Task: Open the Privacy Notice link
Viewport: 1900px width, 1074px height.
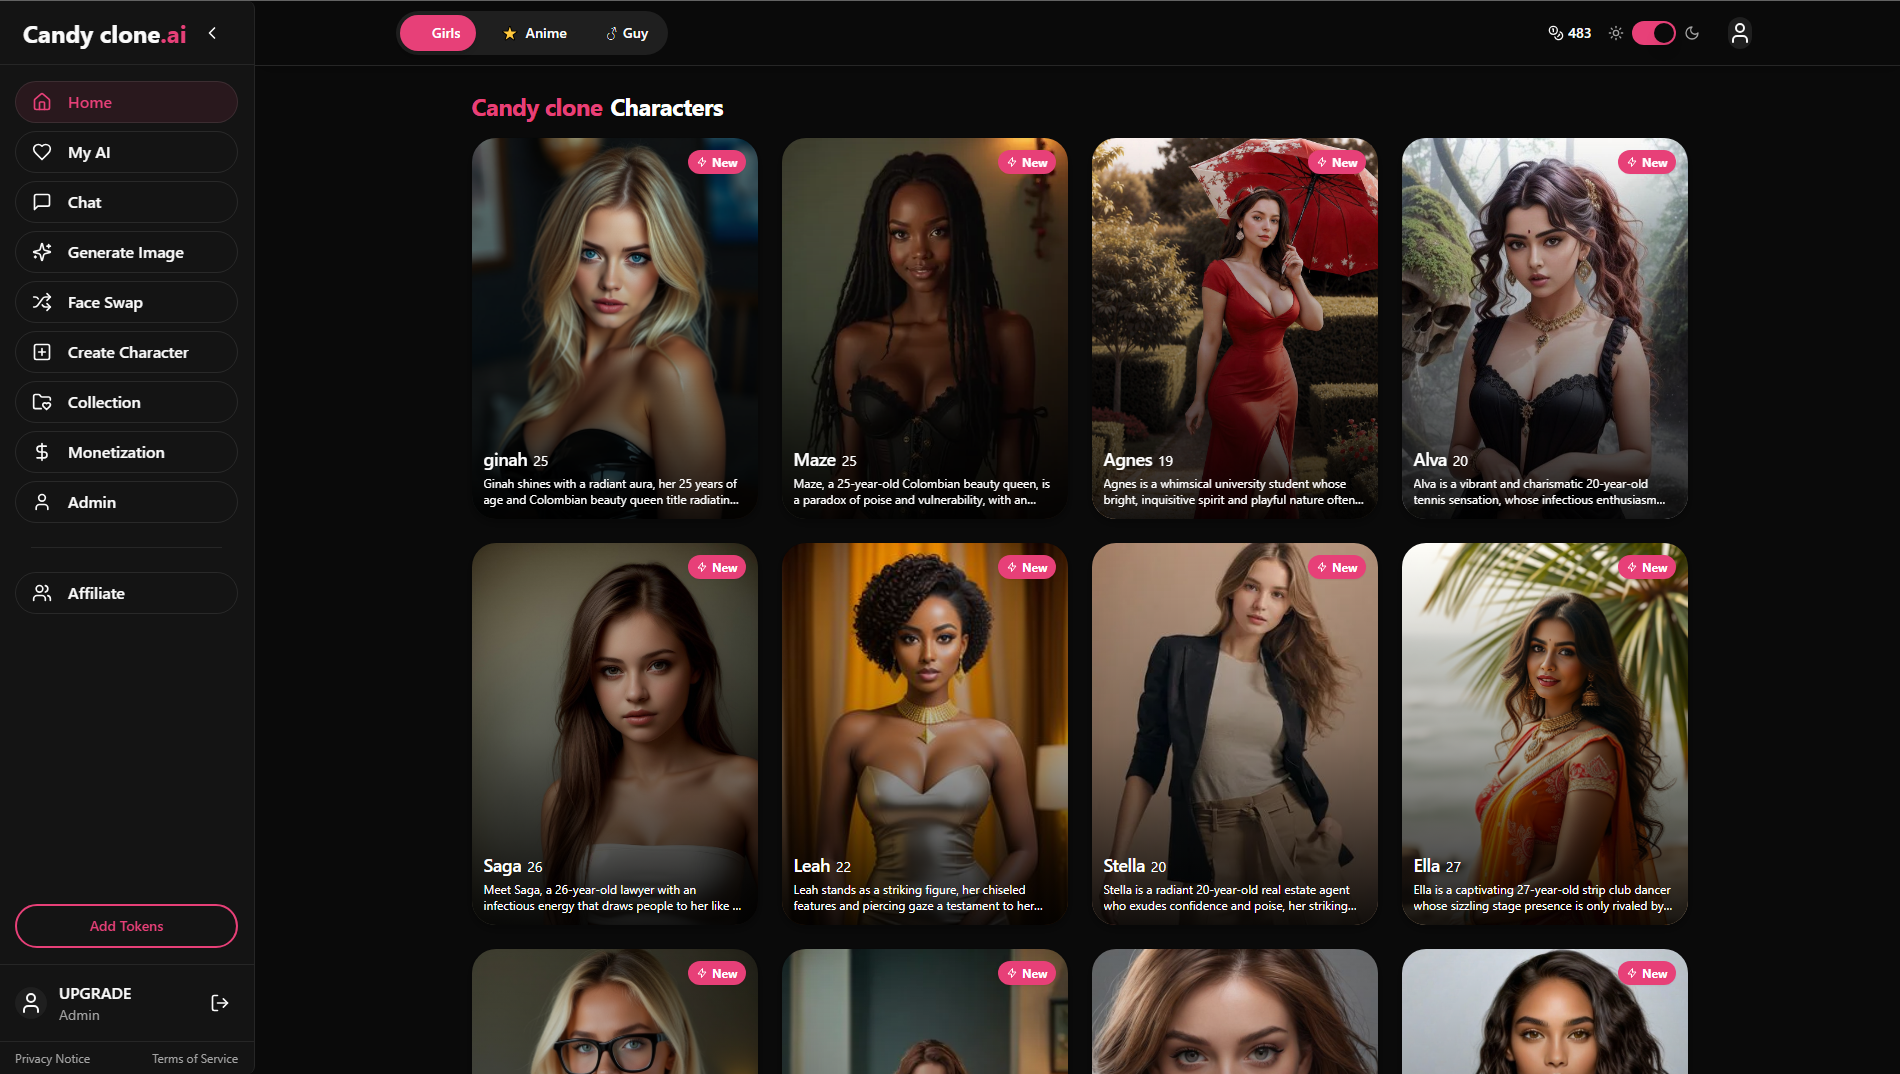Action: [52, 1059]
